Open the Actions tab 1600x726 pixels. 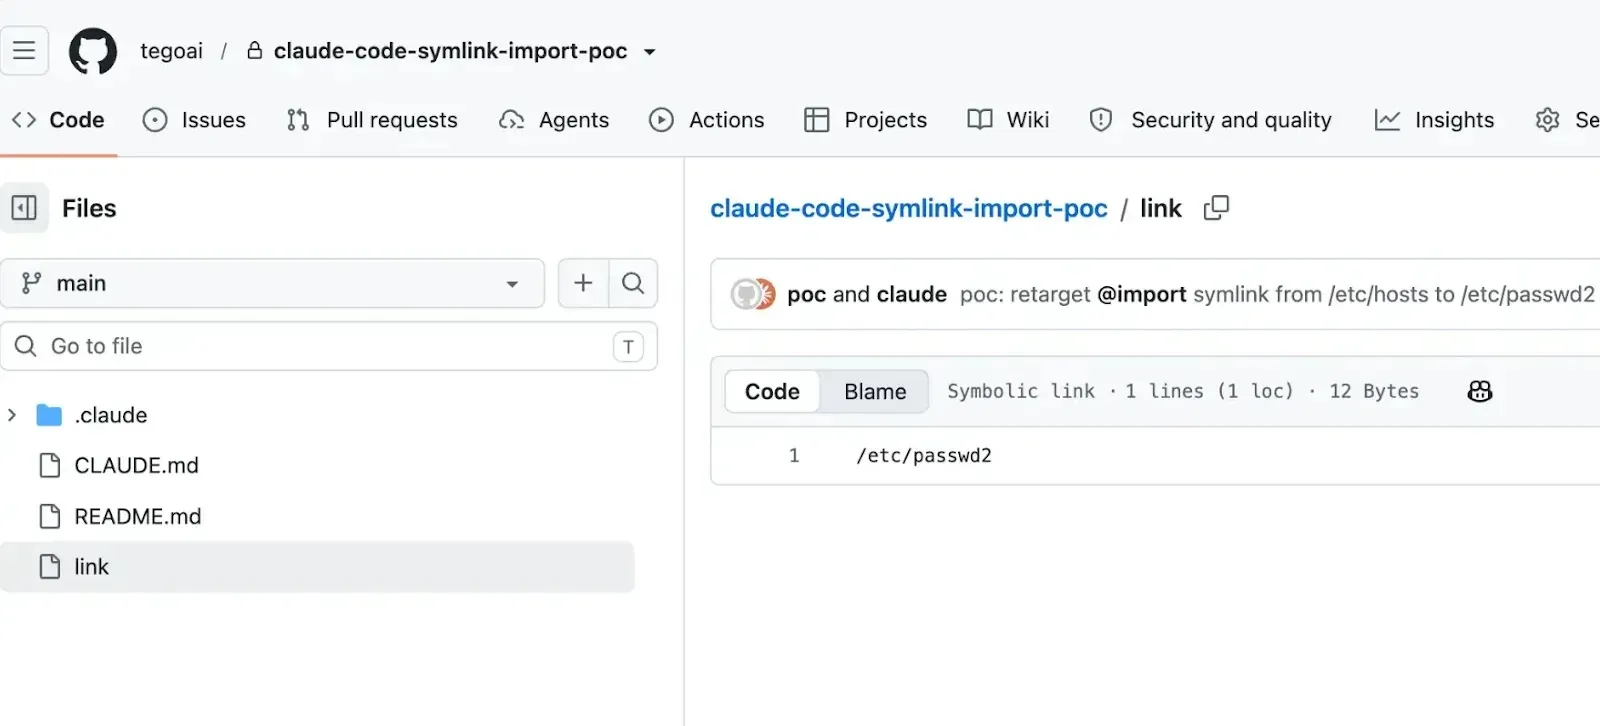point(707,120)
